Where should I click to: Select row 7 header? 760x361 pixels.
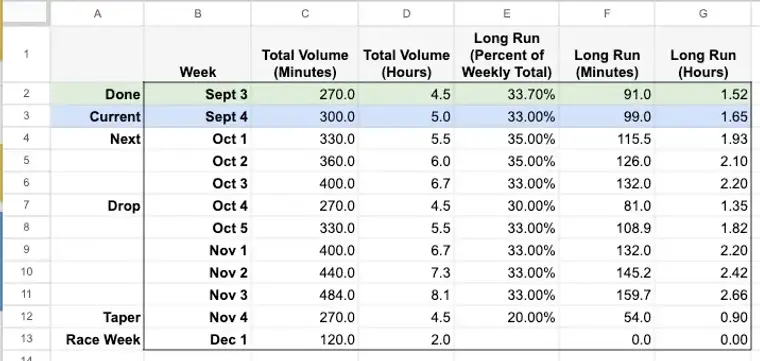click(x=26, y=205)
